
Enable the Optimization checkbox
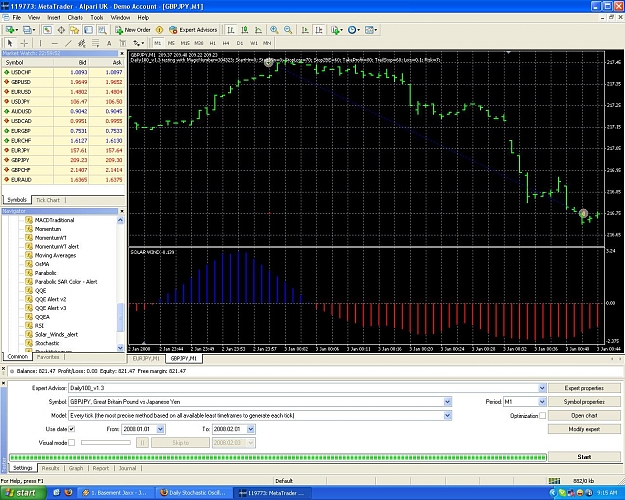click(542, 415)
